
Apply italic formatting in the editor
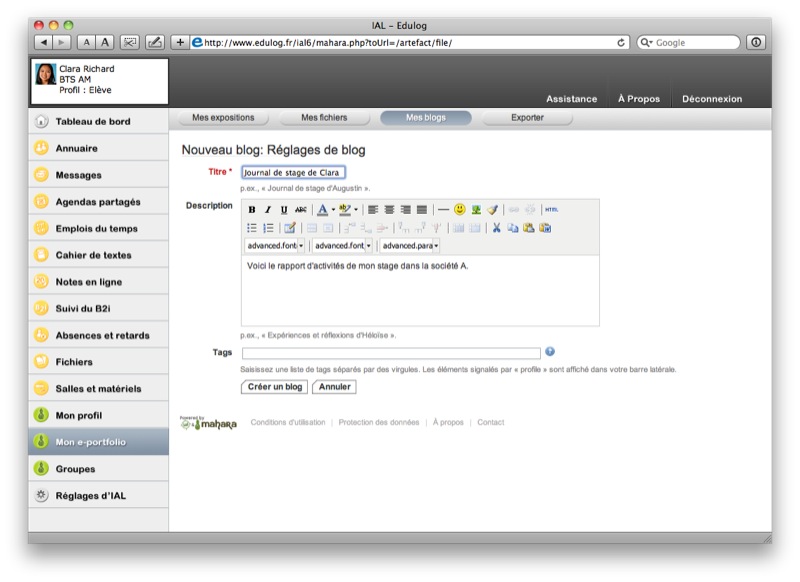coord(268,210)
